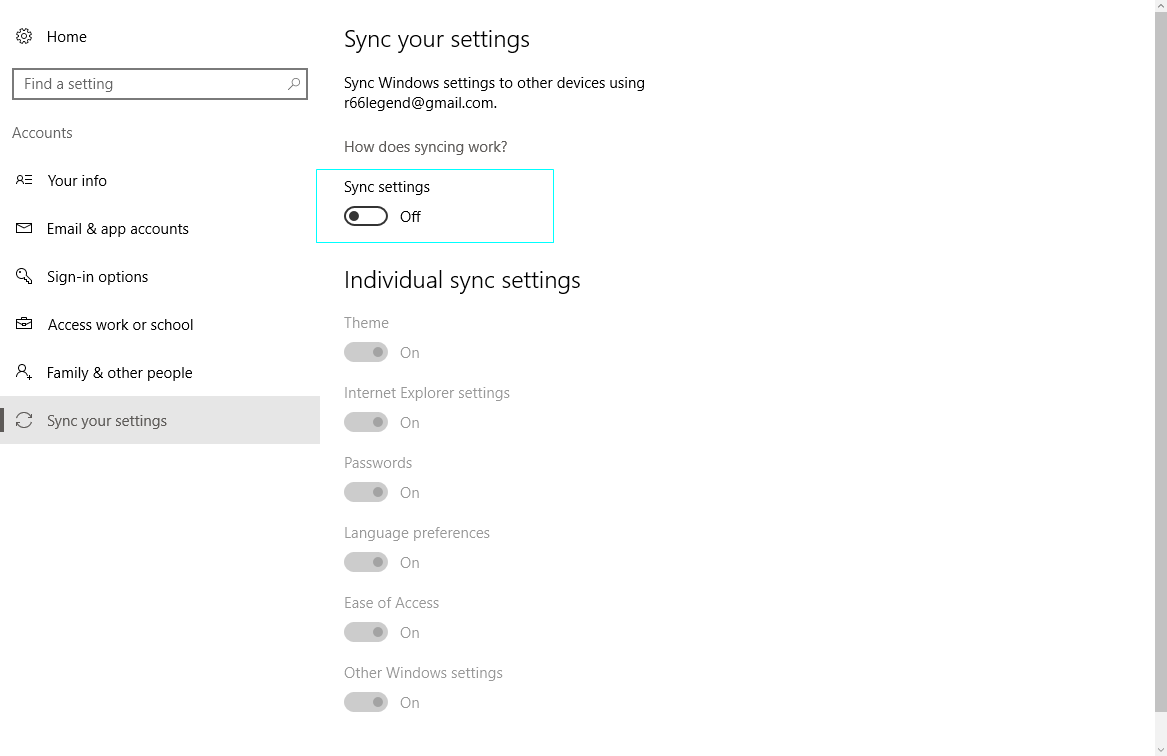Click the Access work or school briefcase icon
The width and height of the screenshot is (1167, 756).
coord(24,324)
